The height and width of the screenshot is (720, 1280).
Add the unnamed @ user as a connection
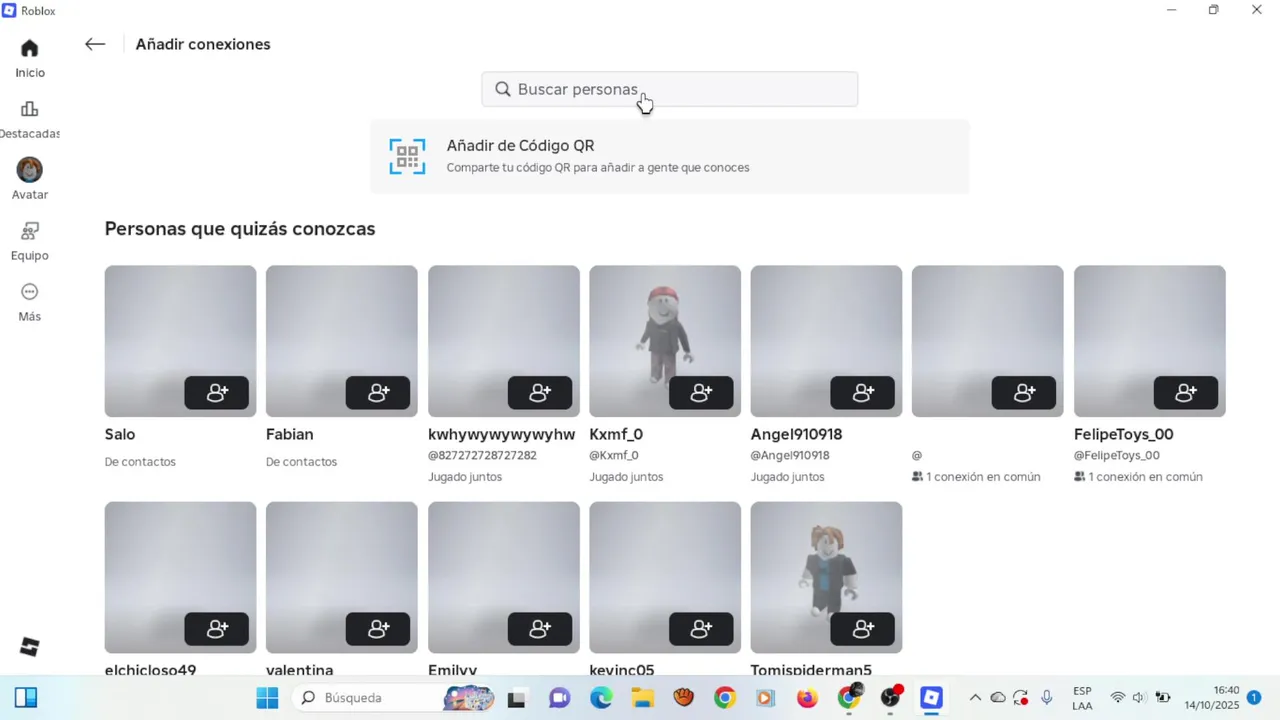click(1024, 393)
